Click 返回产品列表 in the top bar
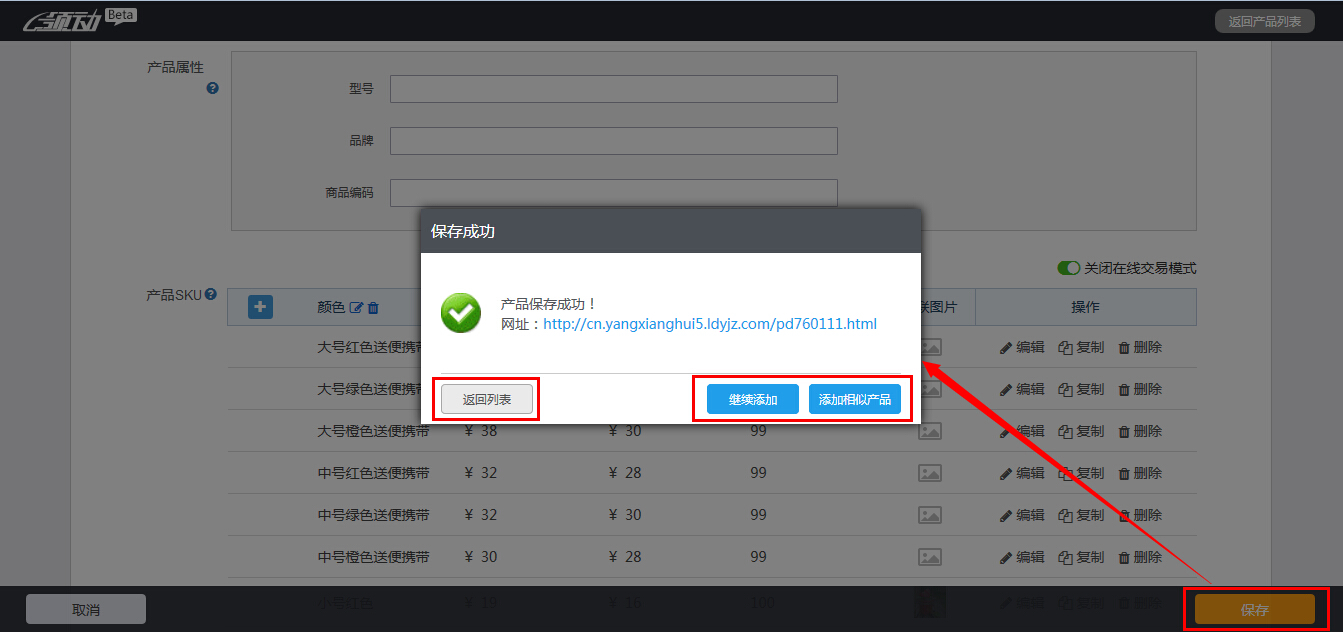This screenshot has height=632, width=1343. click(x=1264, y=21)
